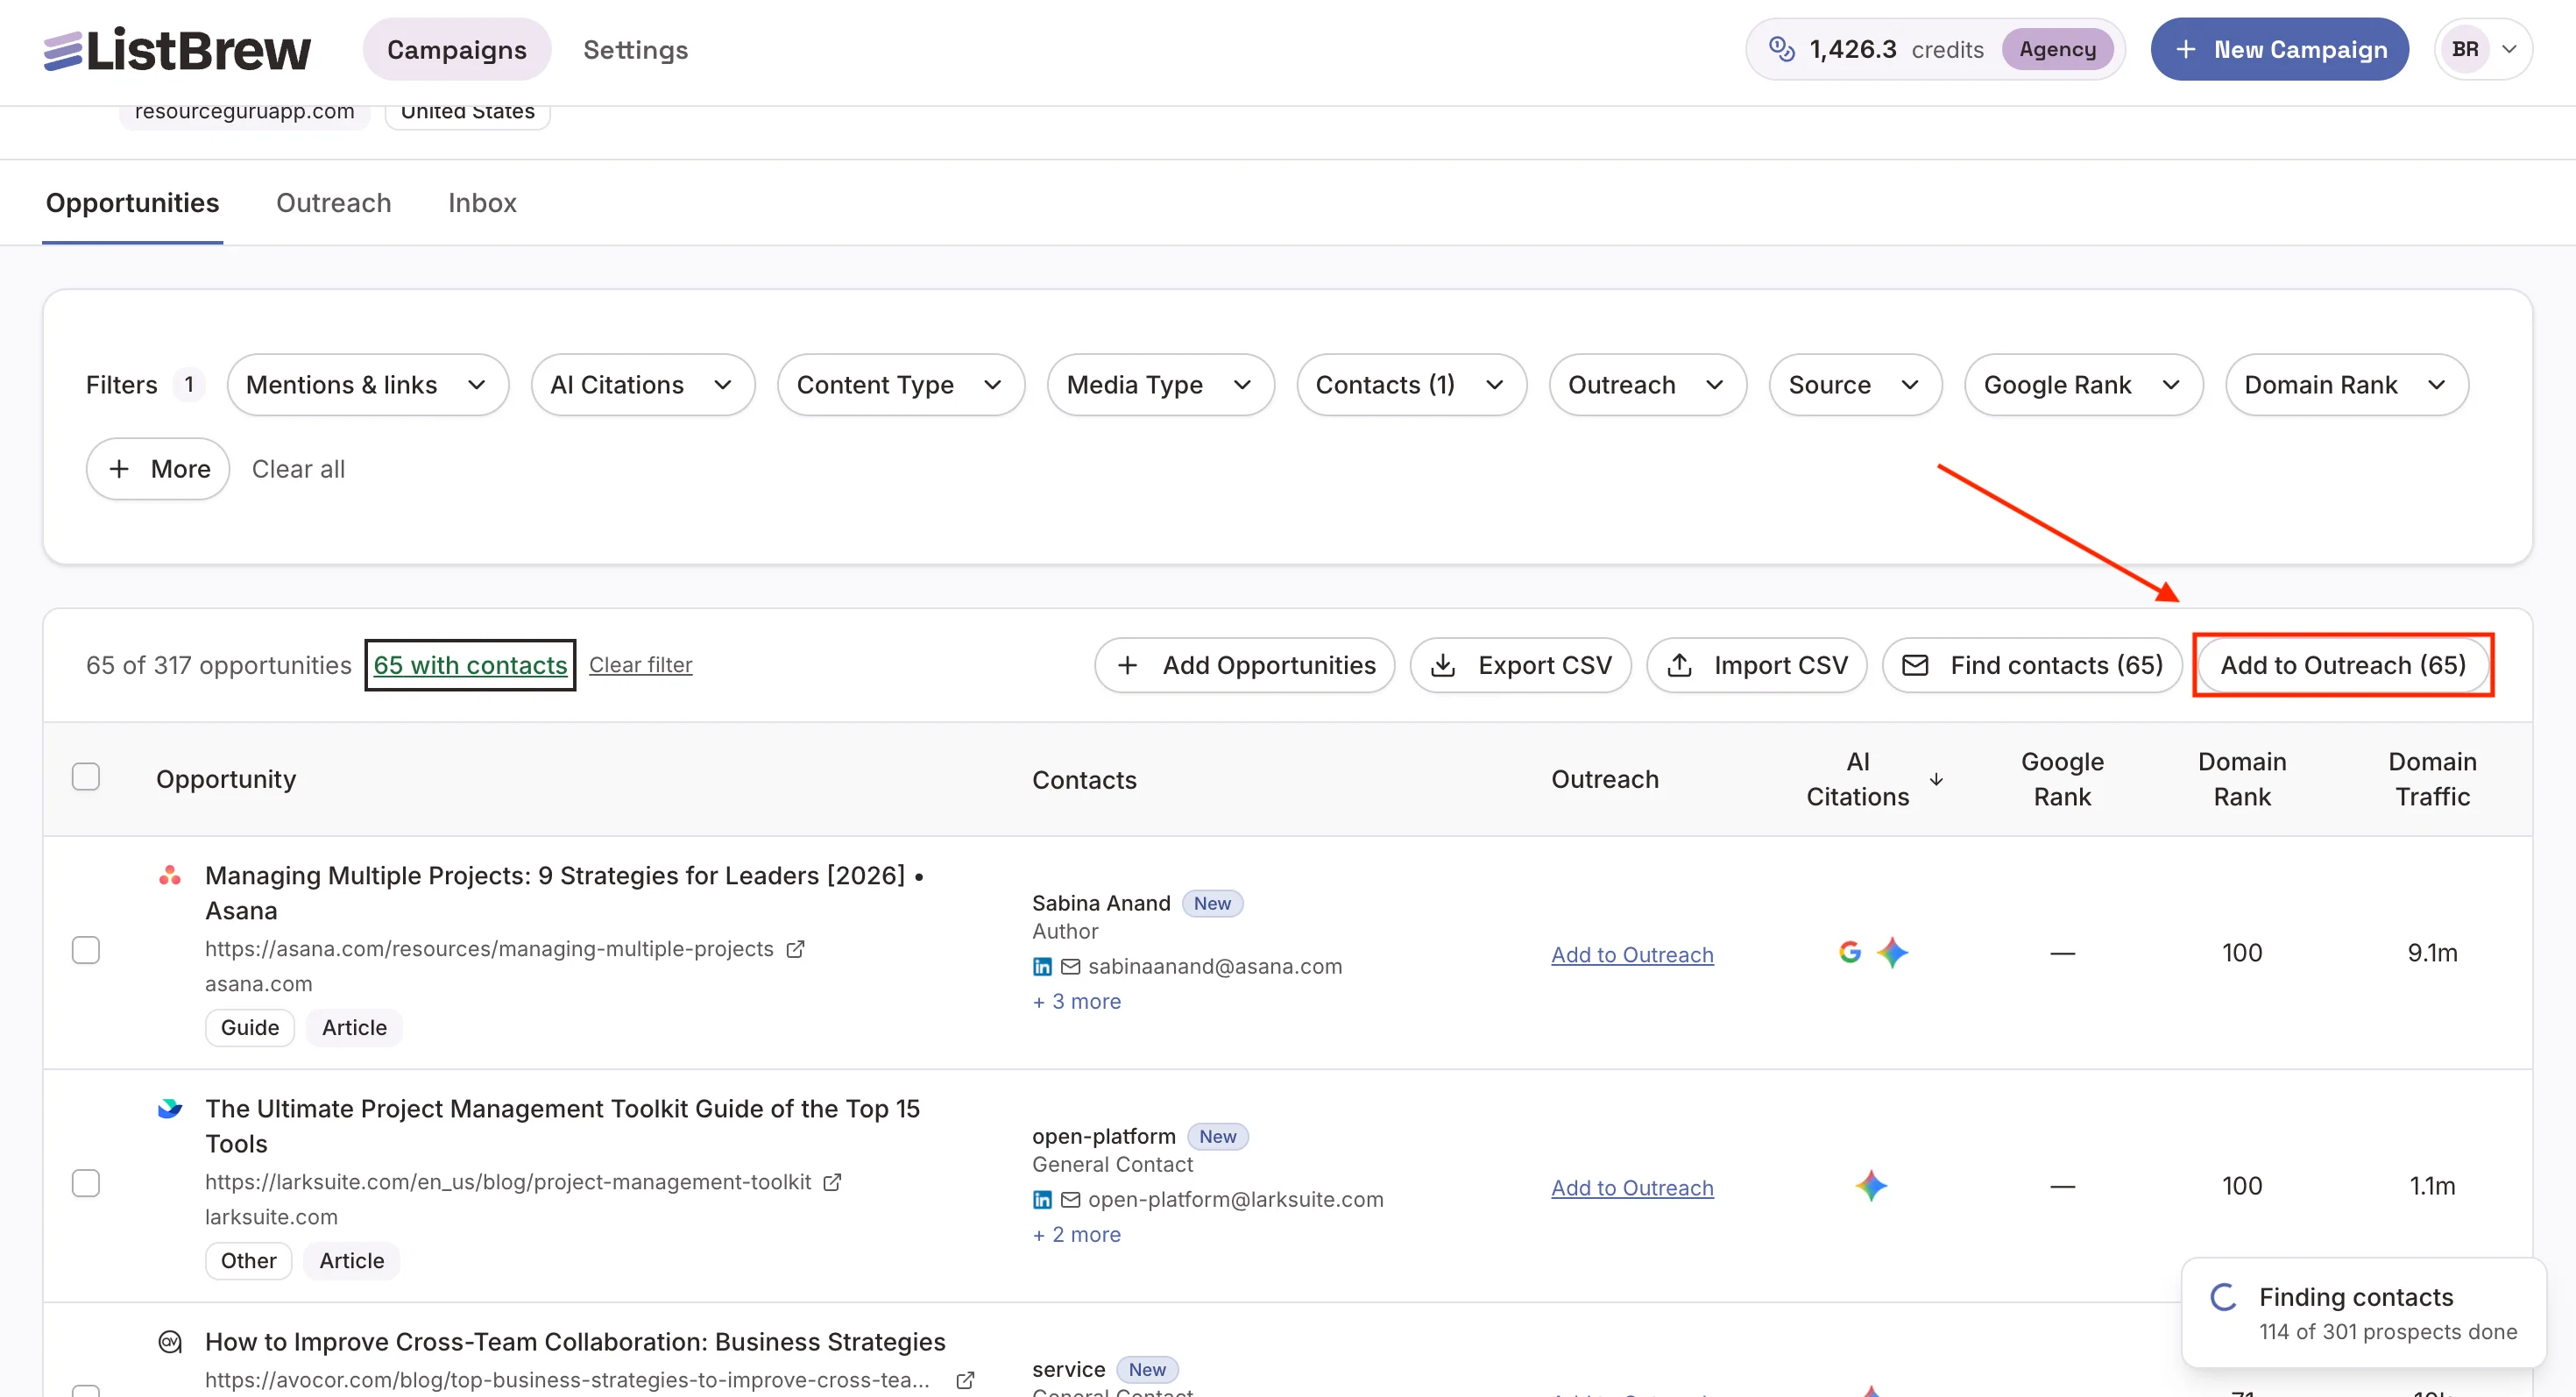Screen dimensions: 2576x1397
Task: Click the 65 with contacts link
Action: coord(470,665)
